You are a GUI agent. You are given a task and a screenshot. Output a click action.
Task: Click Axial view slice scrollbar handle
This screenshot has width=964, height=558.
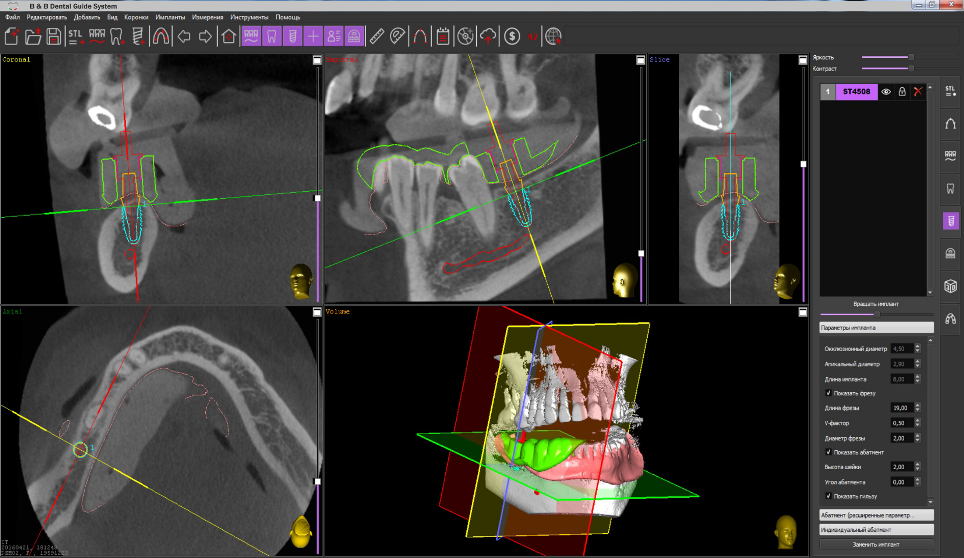click(x=317, y=482)
